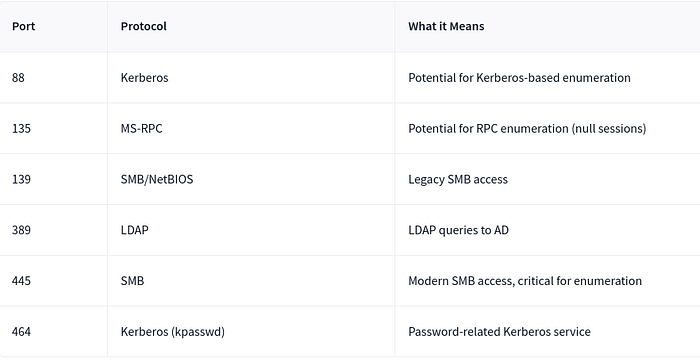Image resolution: width=700 pixels, height=363 pixels.
Task: Click the Port column header
Action: 23,26
